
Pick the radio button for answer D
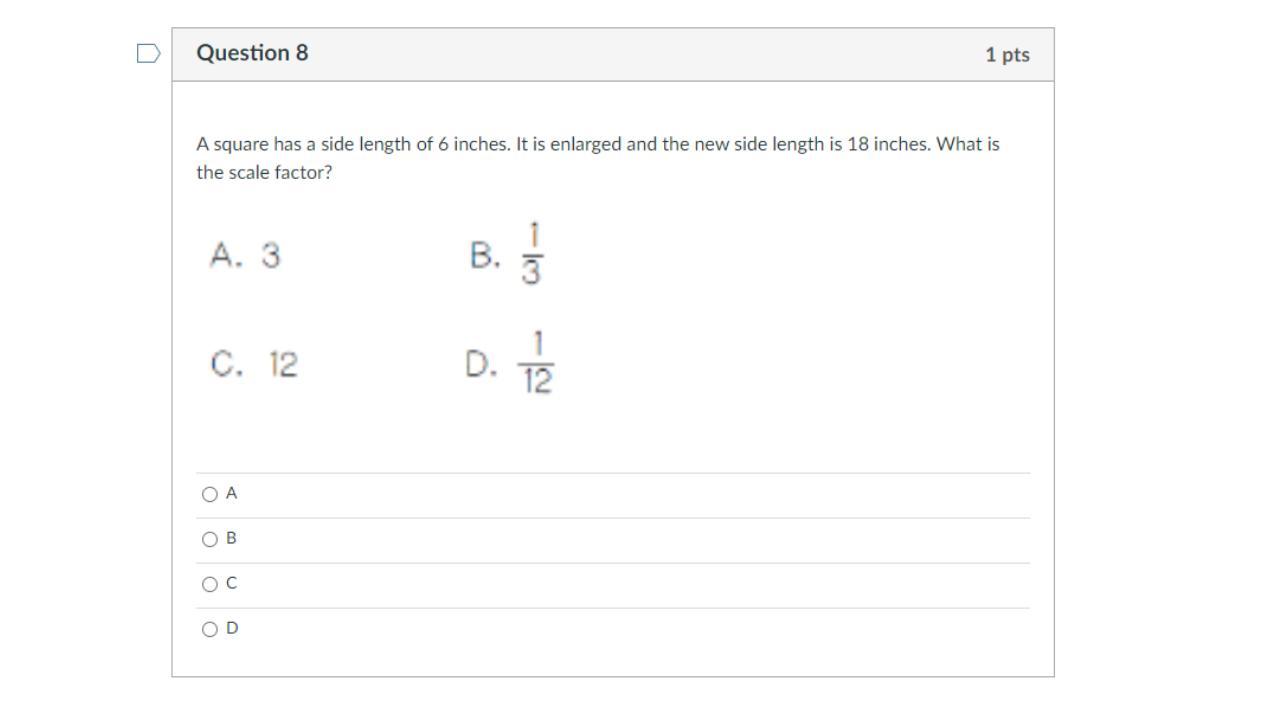click(x=209, y=629)
